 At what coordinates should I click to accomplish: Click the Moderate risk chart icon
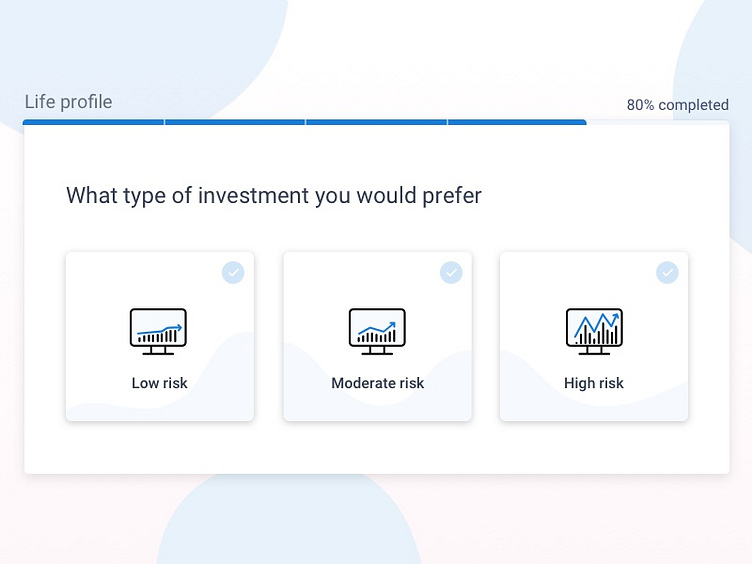tap(377, 331)
